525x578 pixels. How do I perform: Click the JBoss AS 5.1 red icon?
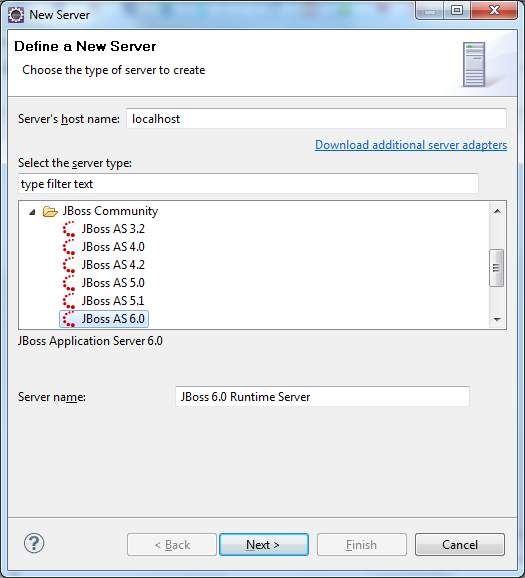click(69, 301)
